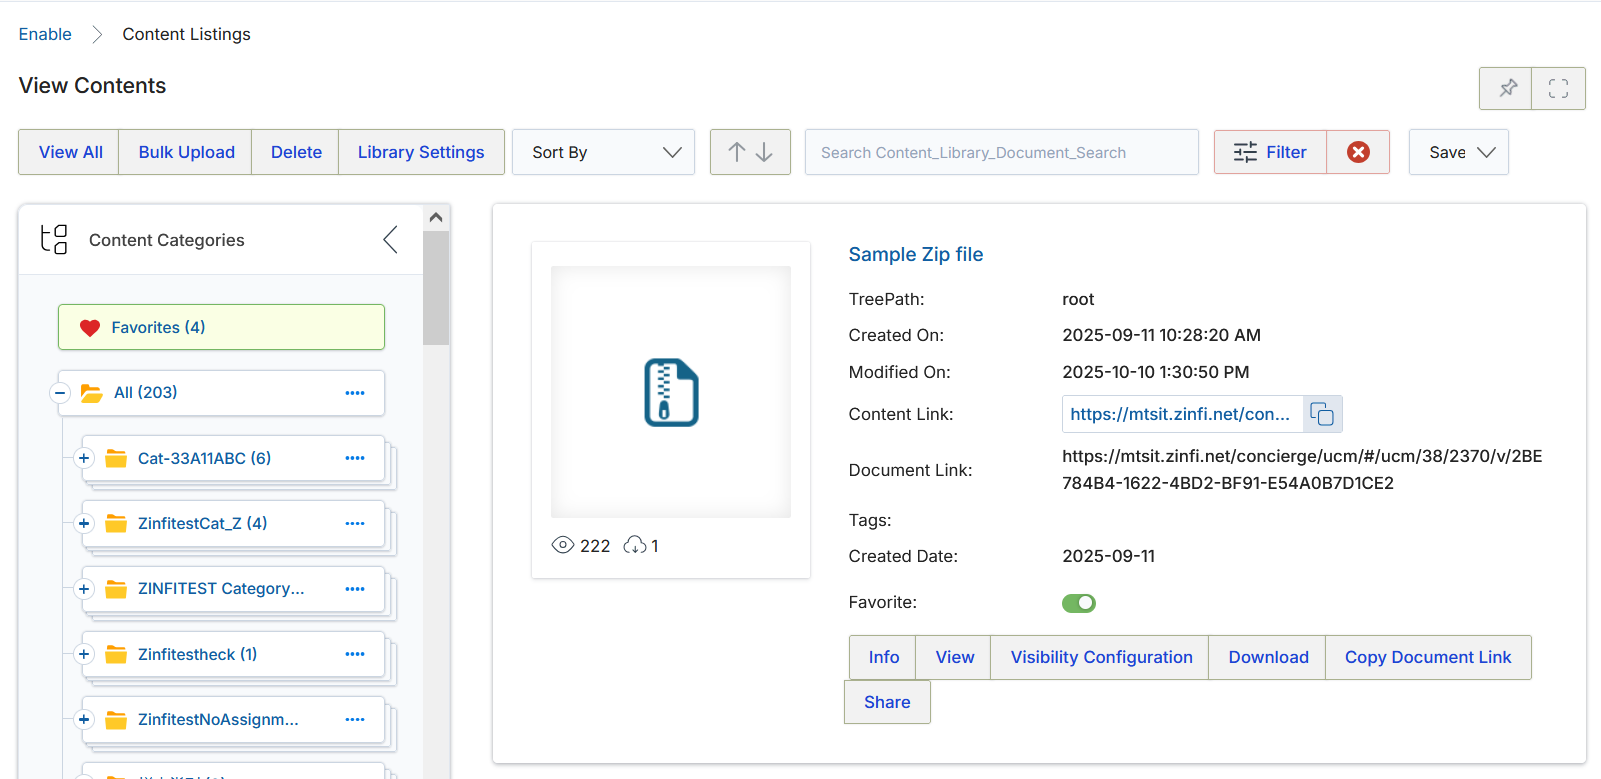1601x779 pixels.
Task: Toggle fullscreen view icon
Action: pos(1558,89)
